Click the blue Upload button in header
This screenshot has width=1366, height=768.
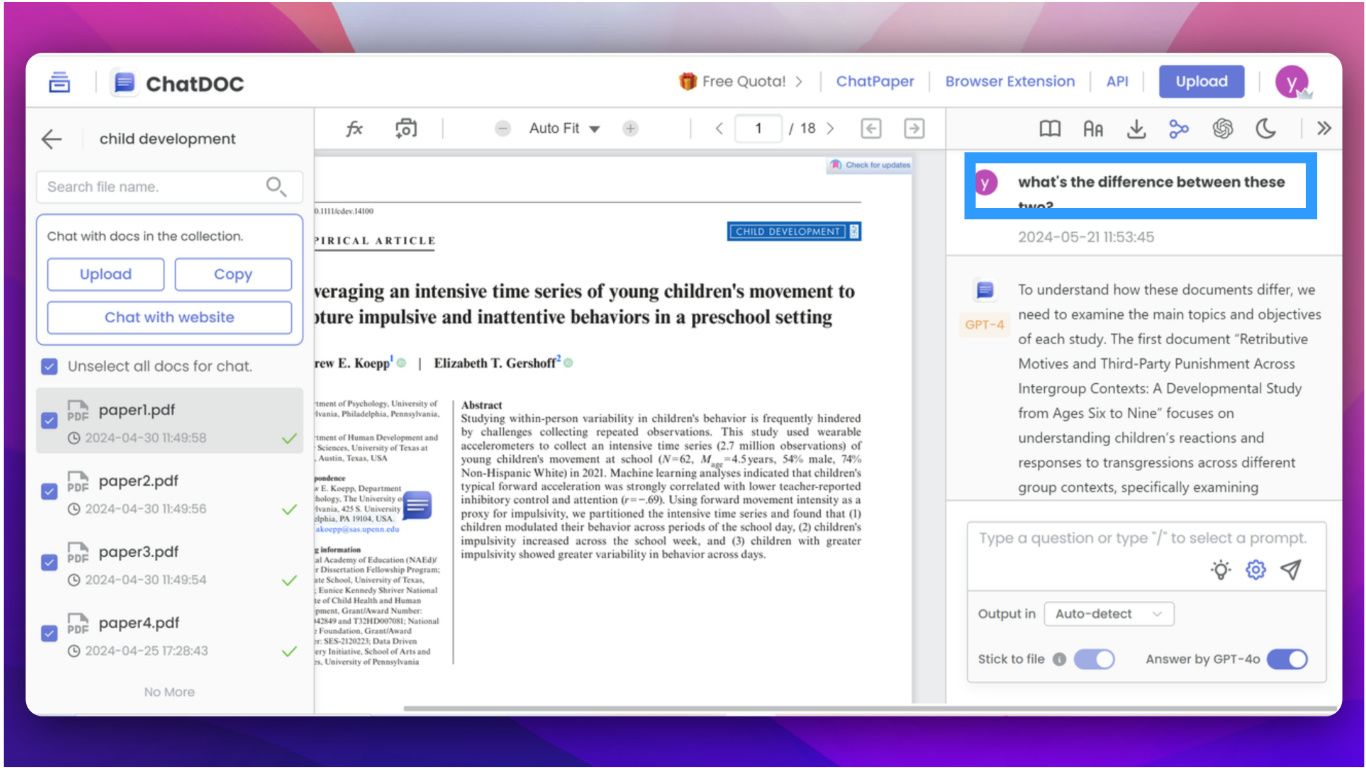1201,82
